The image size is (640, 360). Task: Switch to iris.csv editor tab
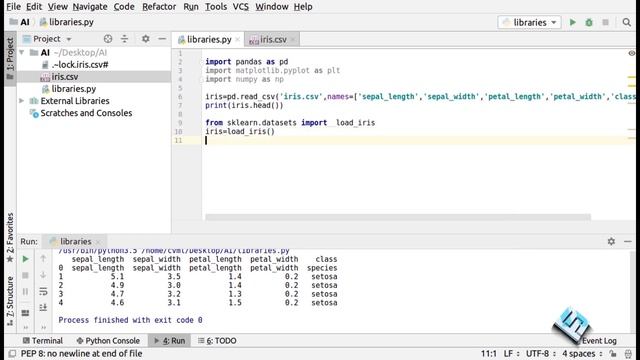point(272,40)
